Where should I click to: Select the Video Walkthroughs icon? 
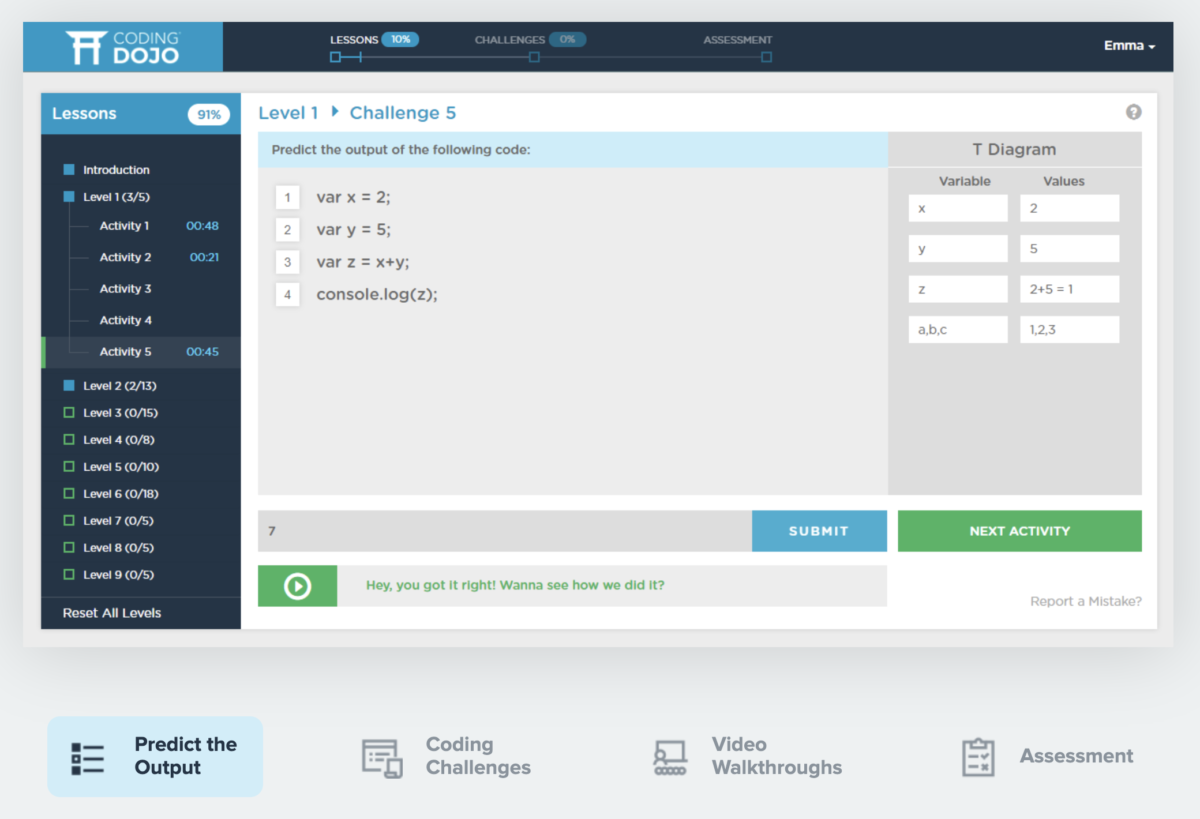(668, 757)
